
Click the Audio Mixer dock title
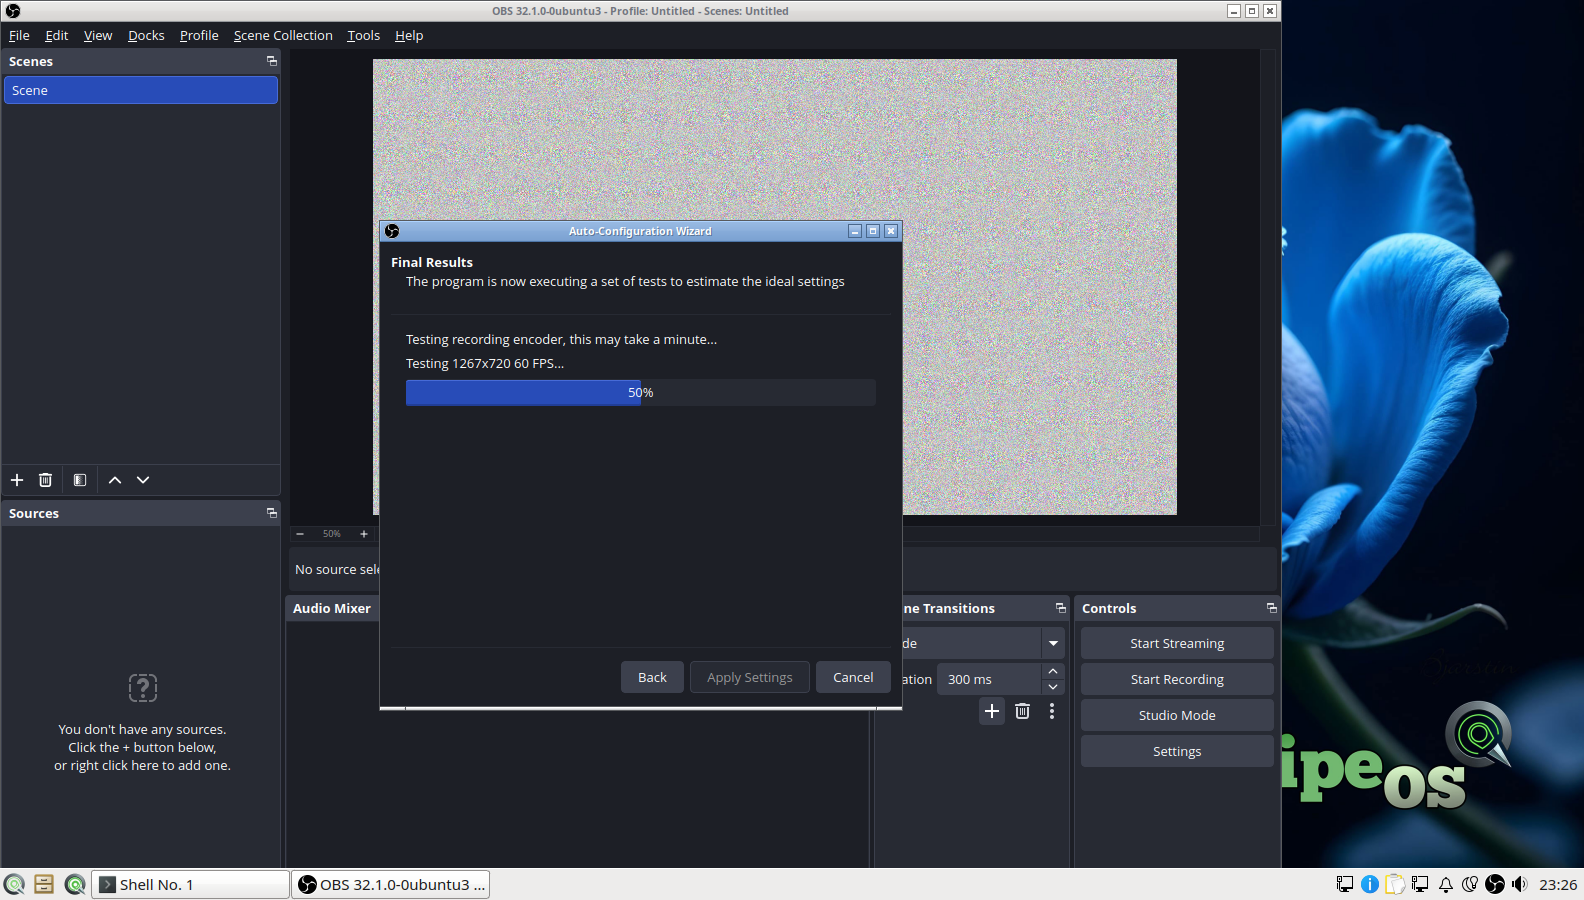[332, 608]
